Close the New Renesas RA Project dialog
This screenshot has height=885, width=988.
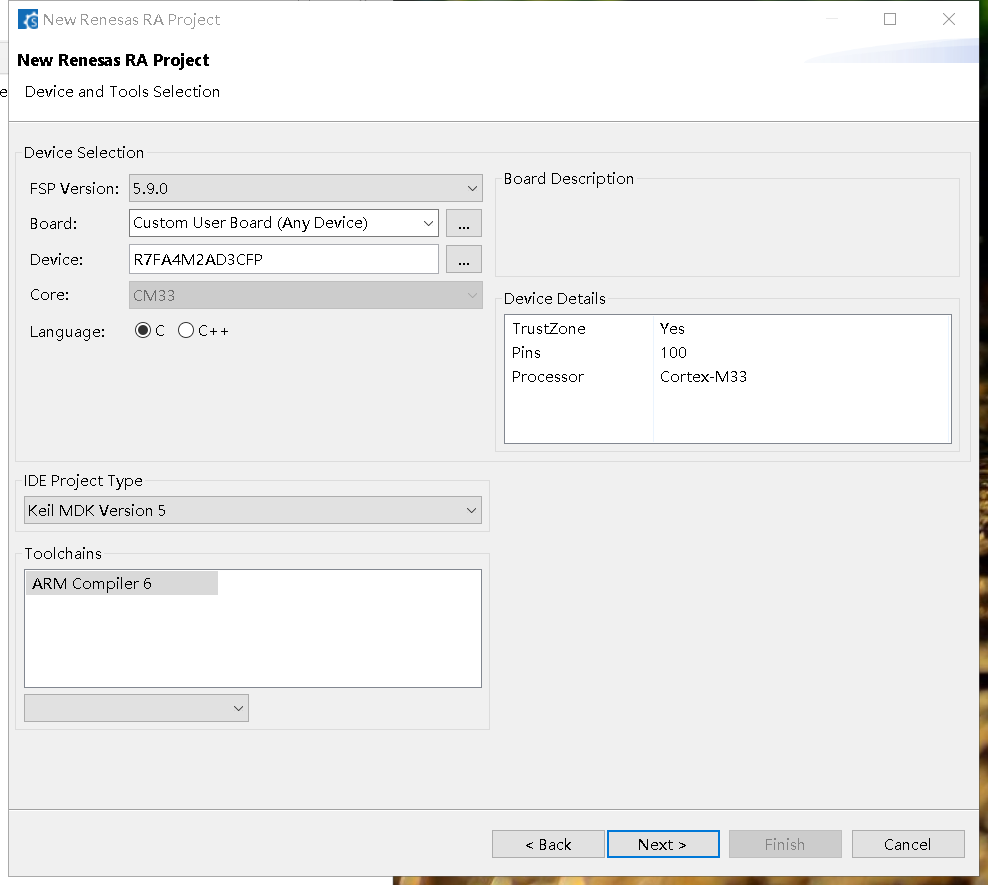[948, 20]
